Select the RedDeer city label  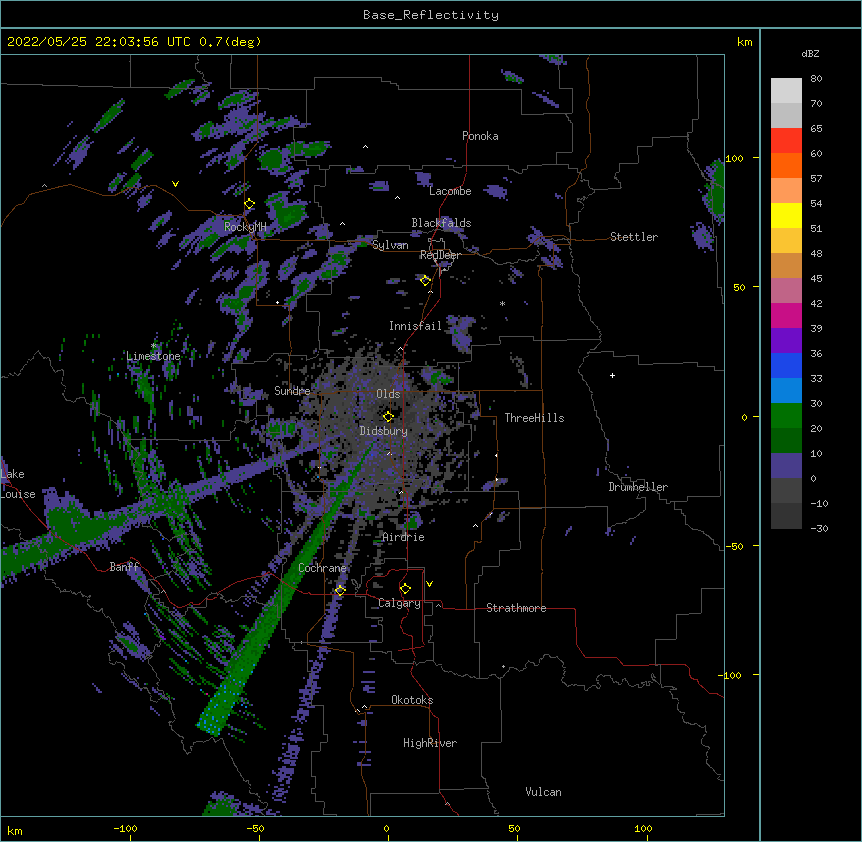coord(440,255)
